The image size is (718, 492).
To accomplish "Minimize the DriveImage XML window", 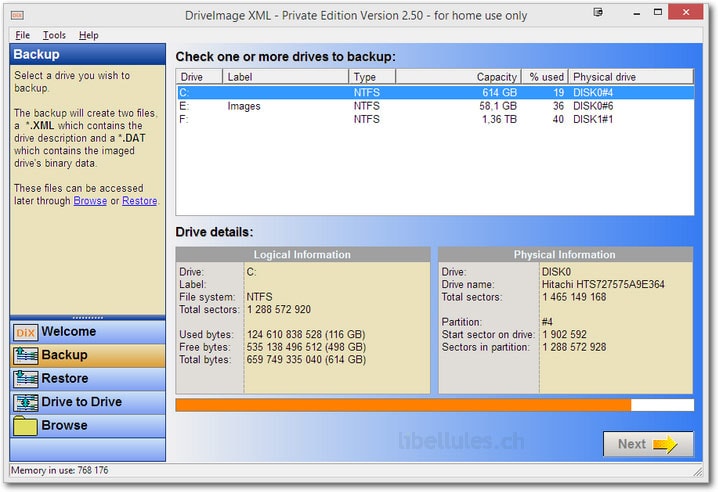I will 636,13.
